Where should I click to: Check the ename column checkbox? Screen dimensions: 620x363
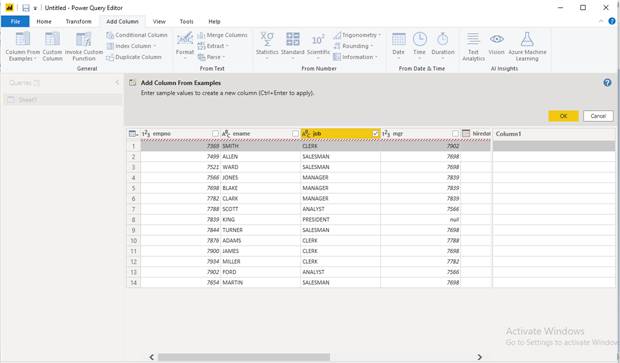point(295,134)
